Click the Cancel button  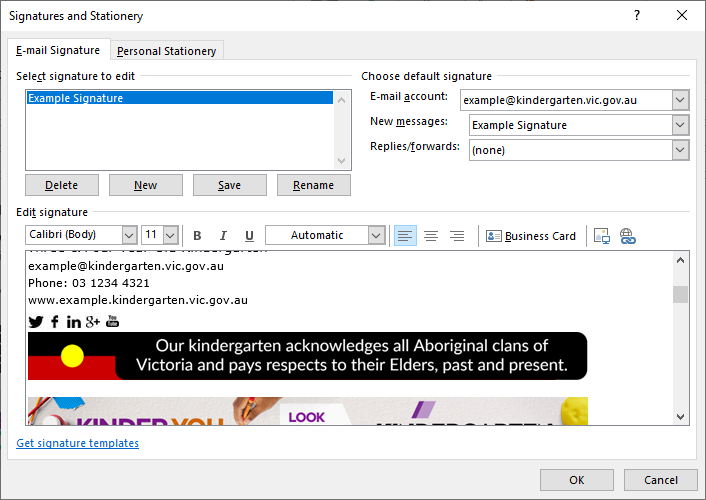(661, 480)
